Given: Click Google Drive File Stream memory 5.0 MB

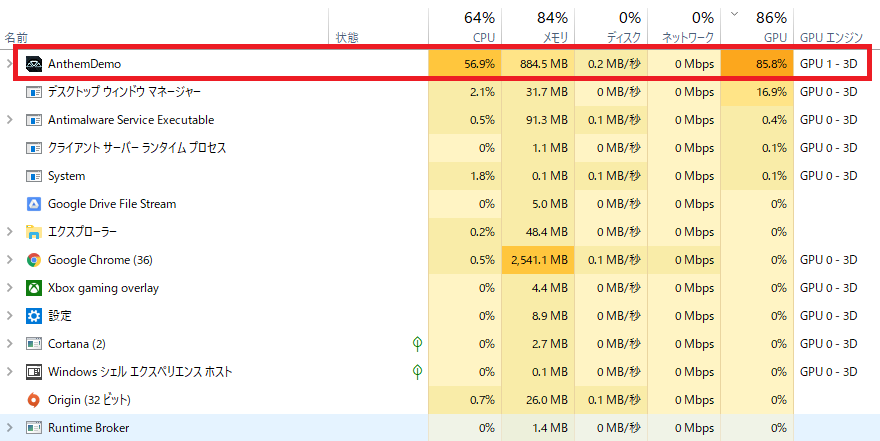Looking at the screenshot, I should point(549,204).
